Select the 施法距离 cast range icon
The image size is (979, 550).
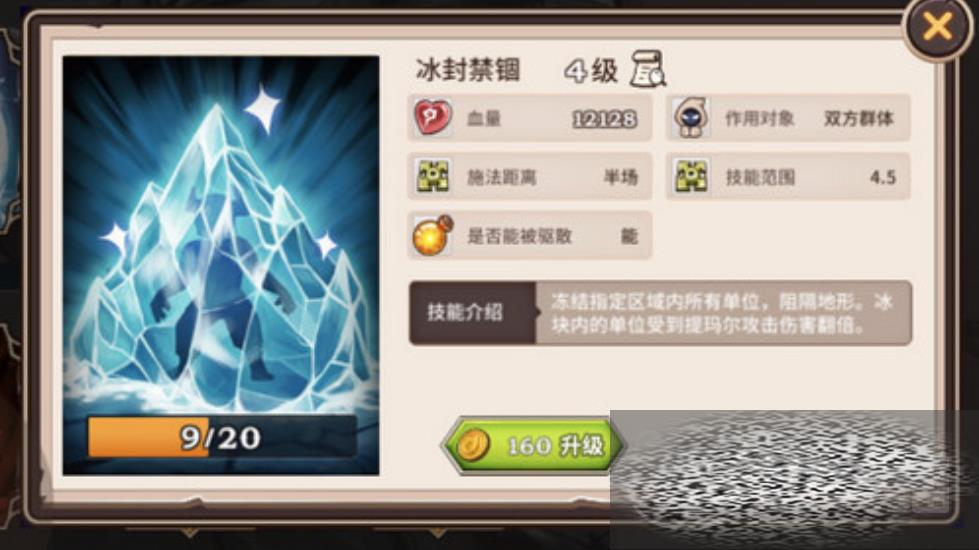[x=432, y=177]
